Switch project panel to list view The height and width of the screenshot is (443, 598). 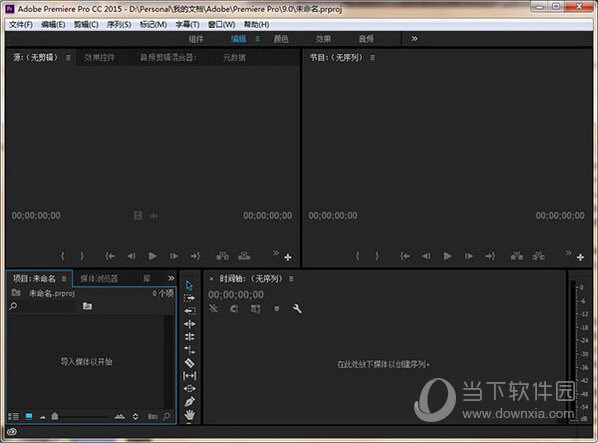tap(13, 416)
